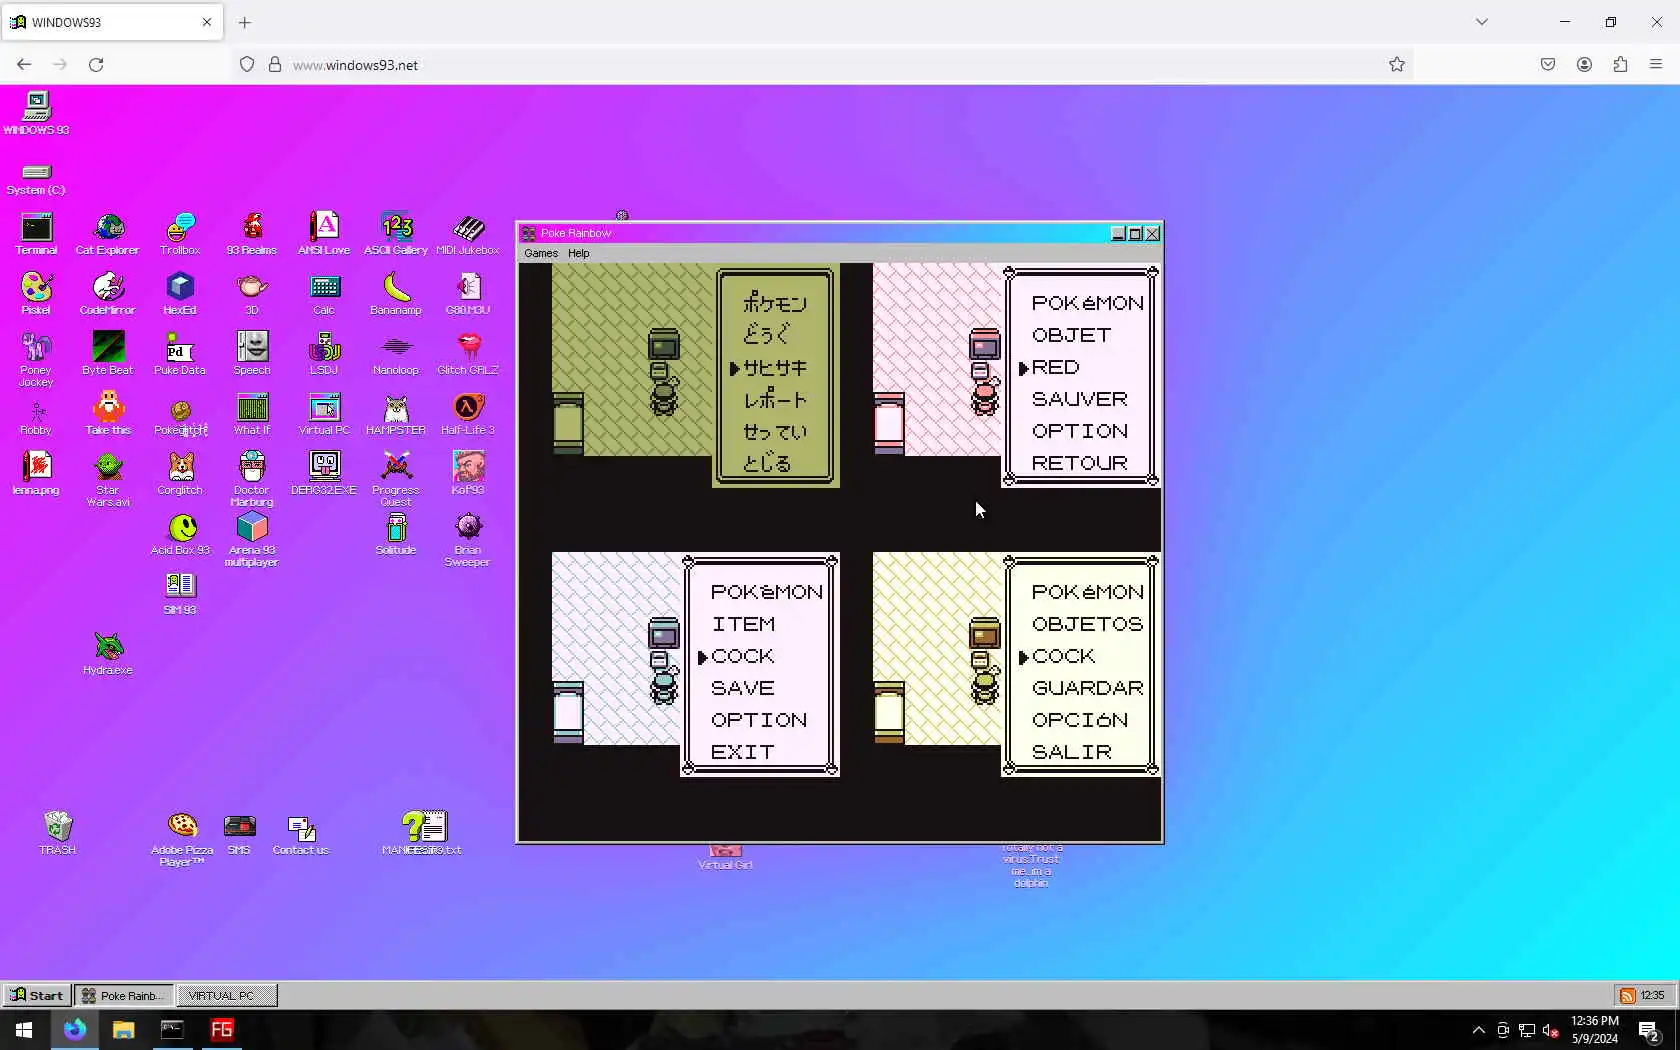1680x1050 pixels.
Task: Launch Cat Explorer from the desktop
Action: pyautogui.click(x=108, y=234)
